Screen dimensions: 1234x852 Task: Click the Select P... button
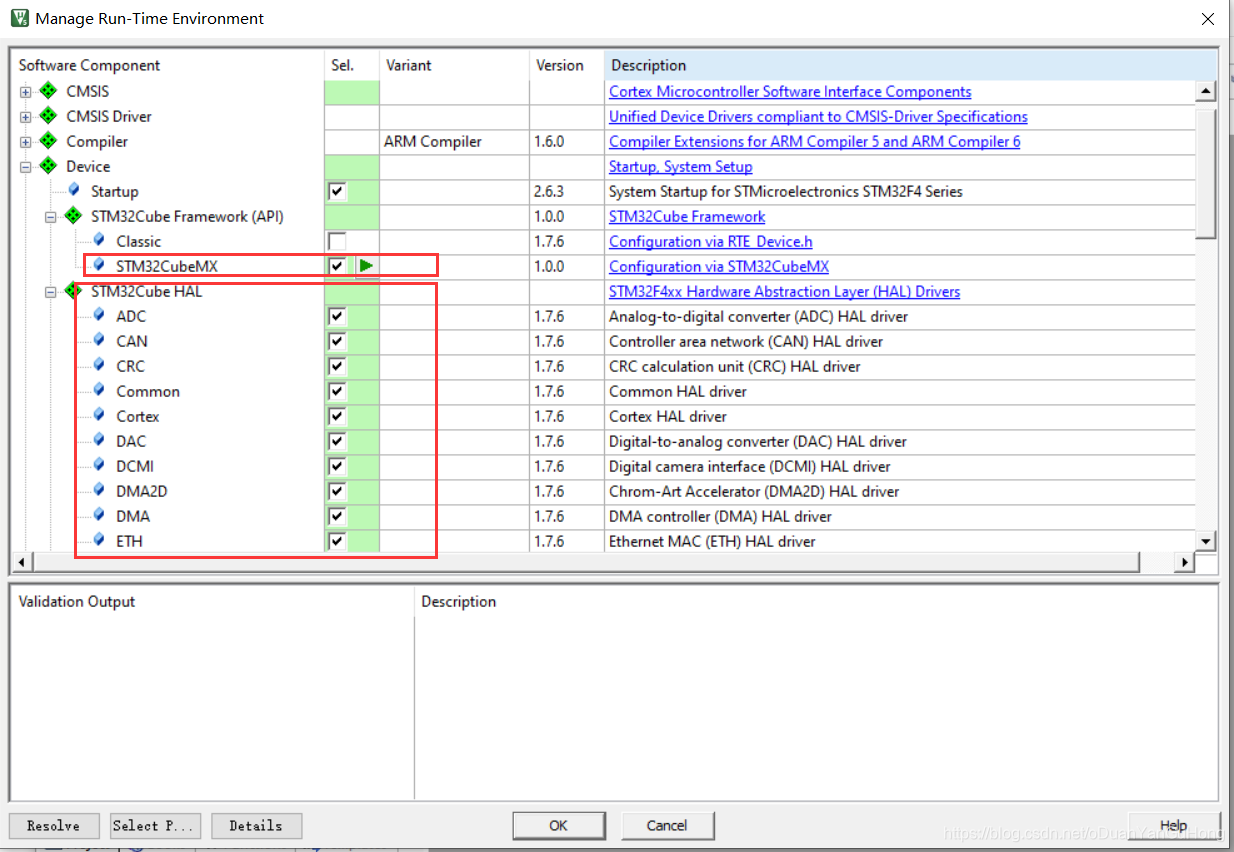coord(156,826)
